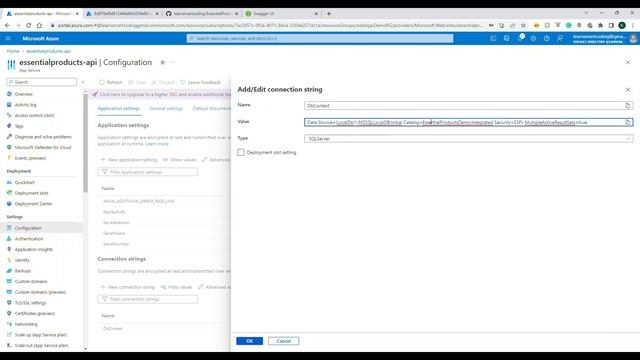The image size is (640, 360).
Task: Open the Azure portal hamburger menu
Action: (x=8, y=38)
